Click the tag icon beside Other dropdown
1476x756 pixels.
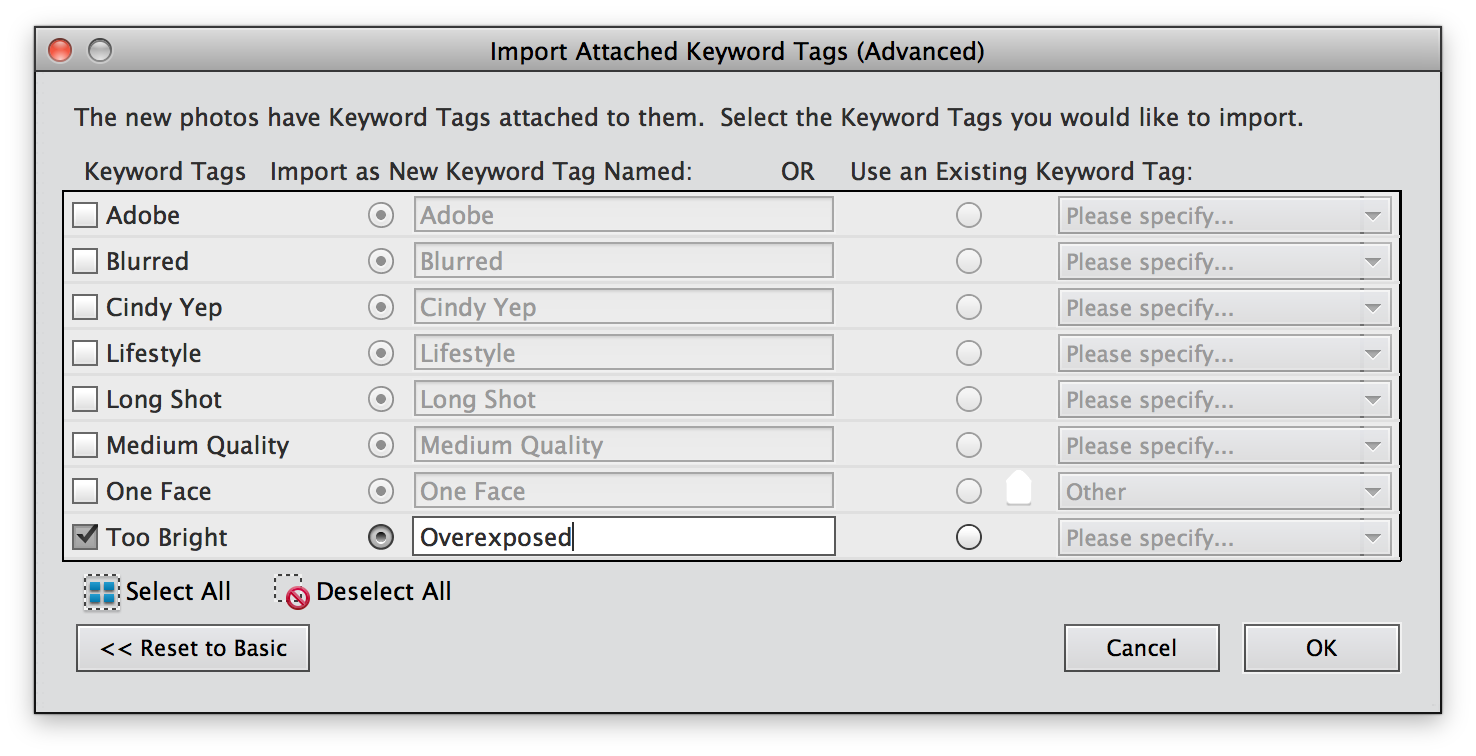coord(1018,491)
